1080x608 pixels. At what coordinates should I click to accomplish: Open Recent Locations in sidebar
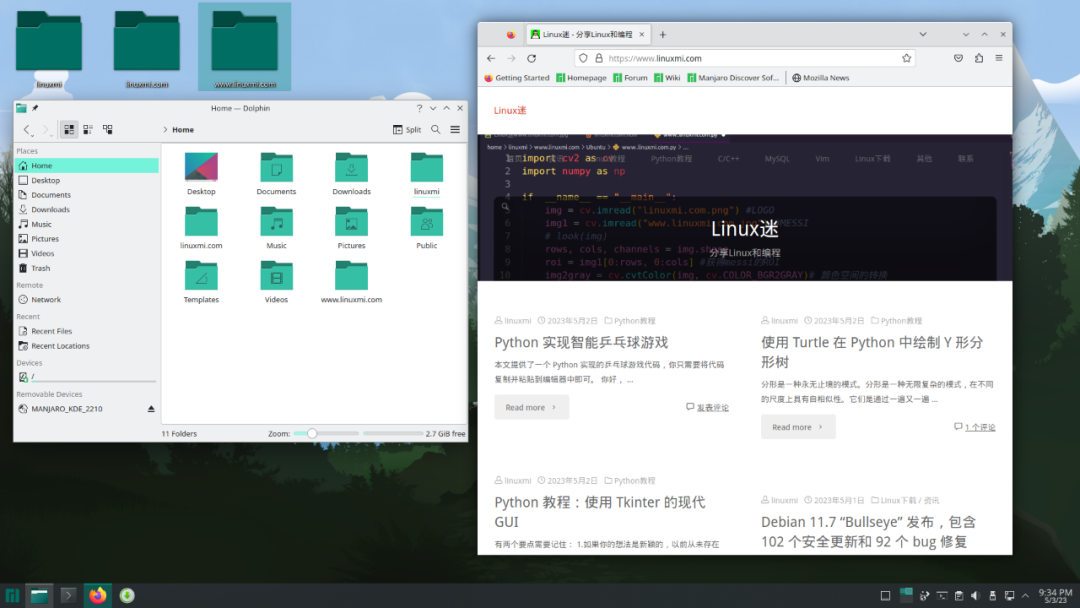tap(87, 346)
